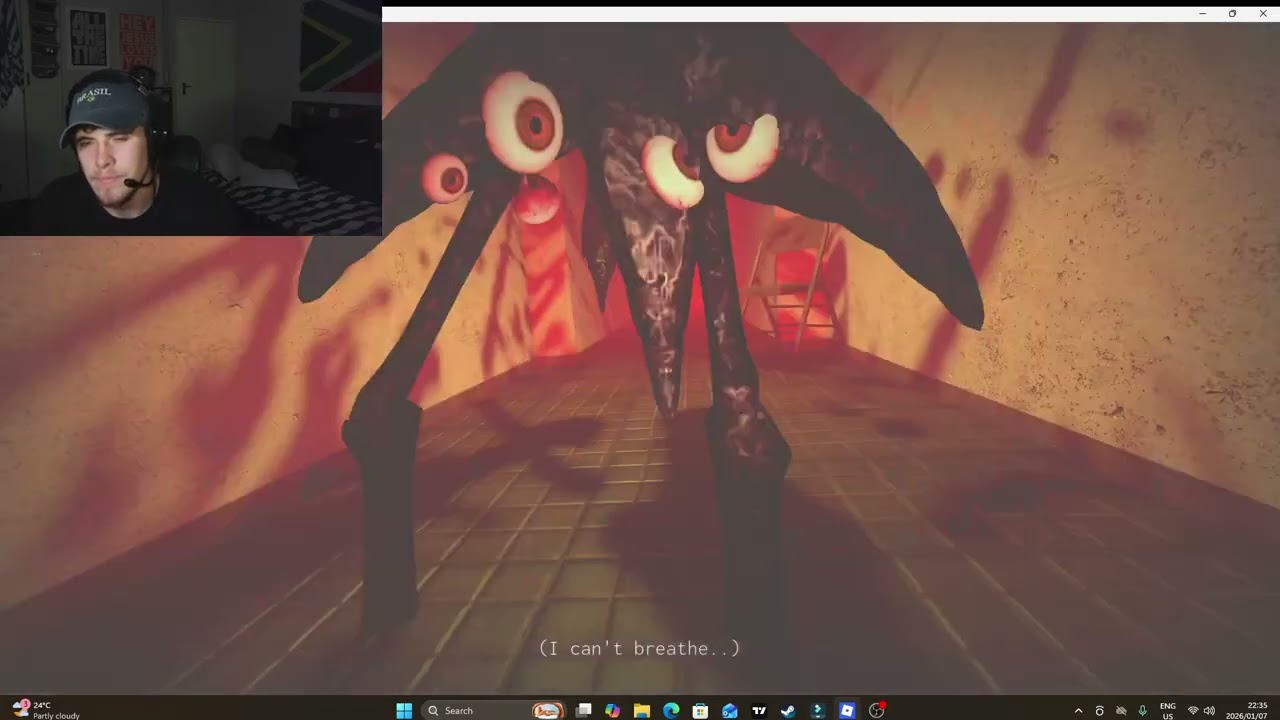Restore down the game window
The height and width of the screenshot is (720, 1280).
click(x=1232, y=14)
